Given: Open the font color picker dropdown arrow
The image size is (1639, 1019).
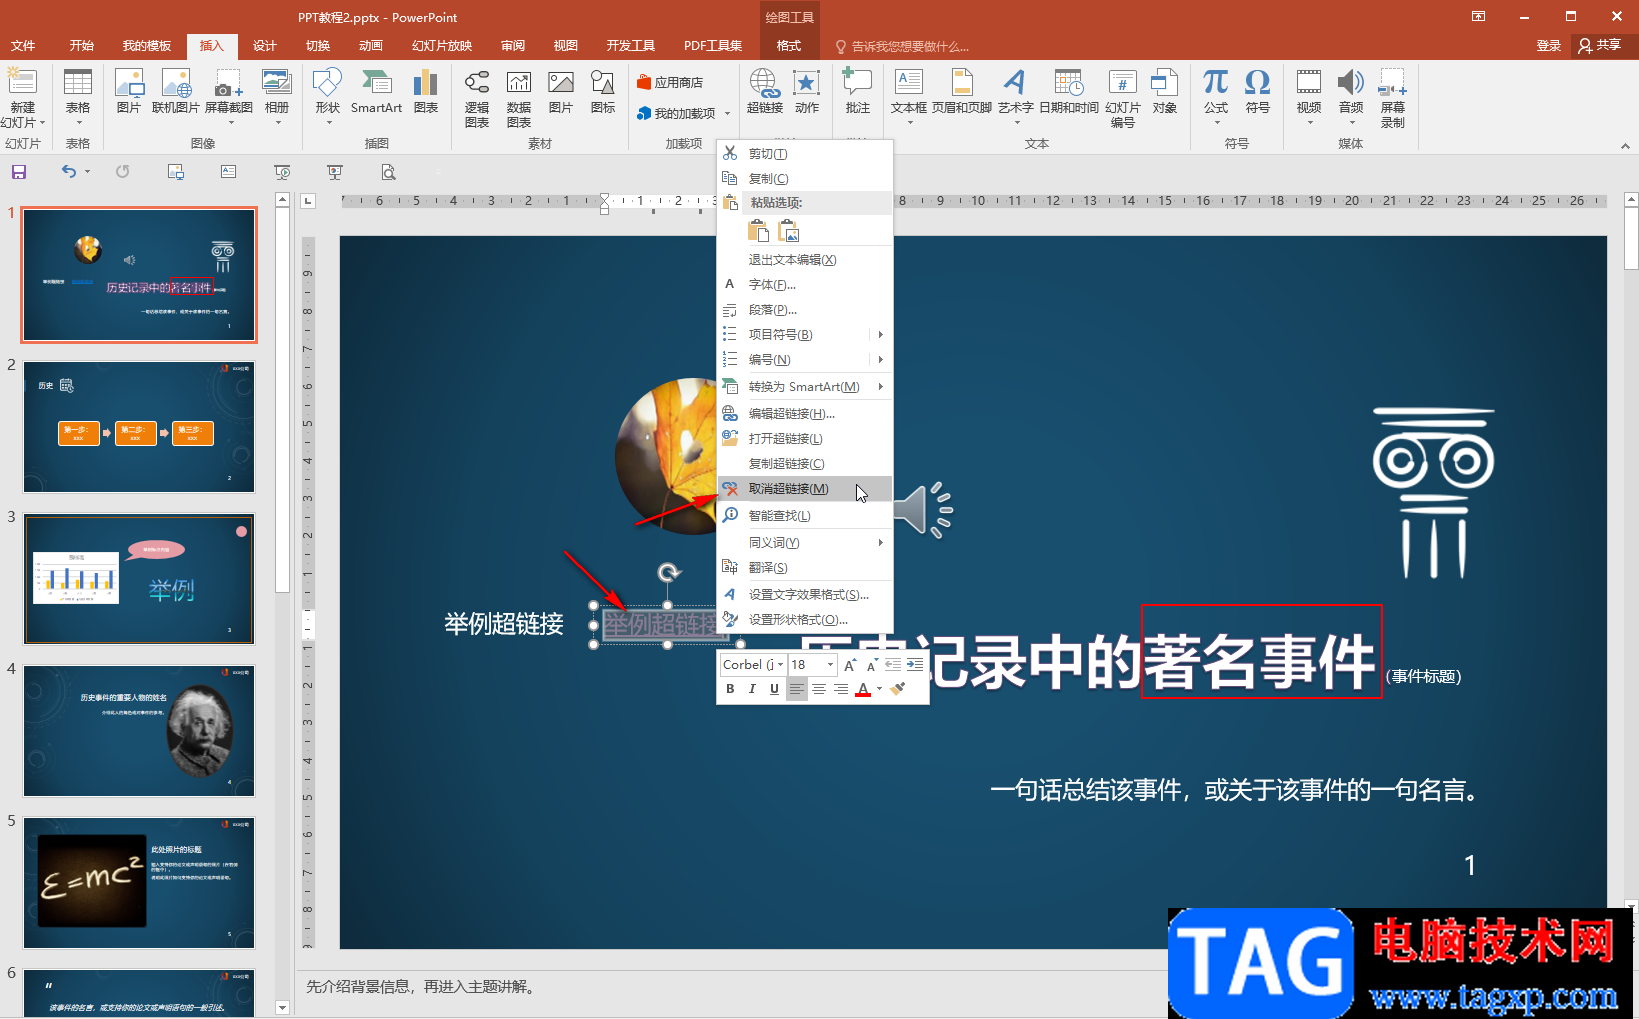Looking at the screenshot, I should pos(879,689).
